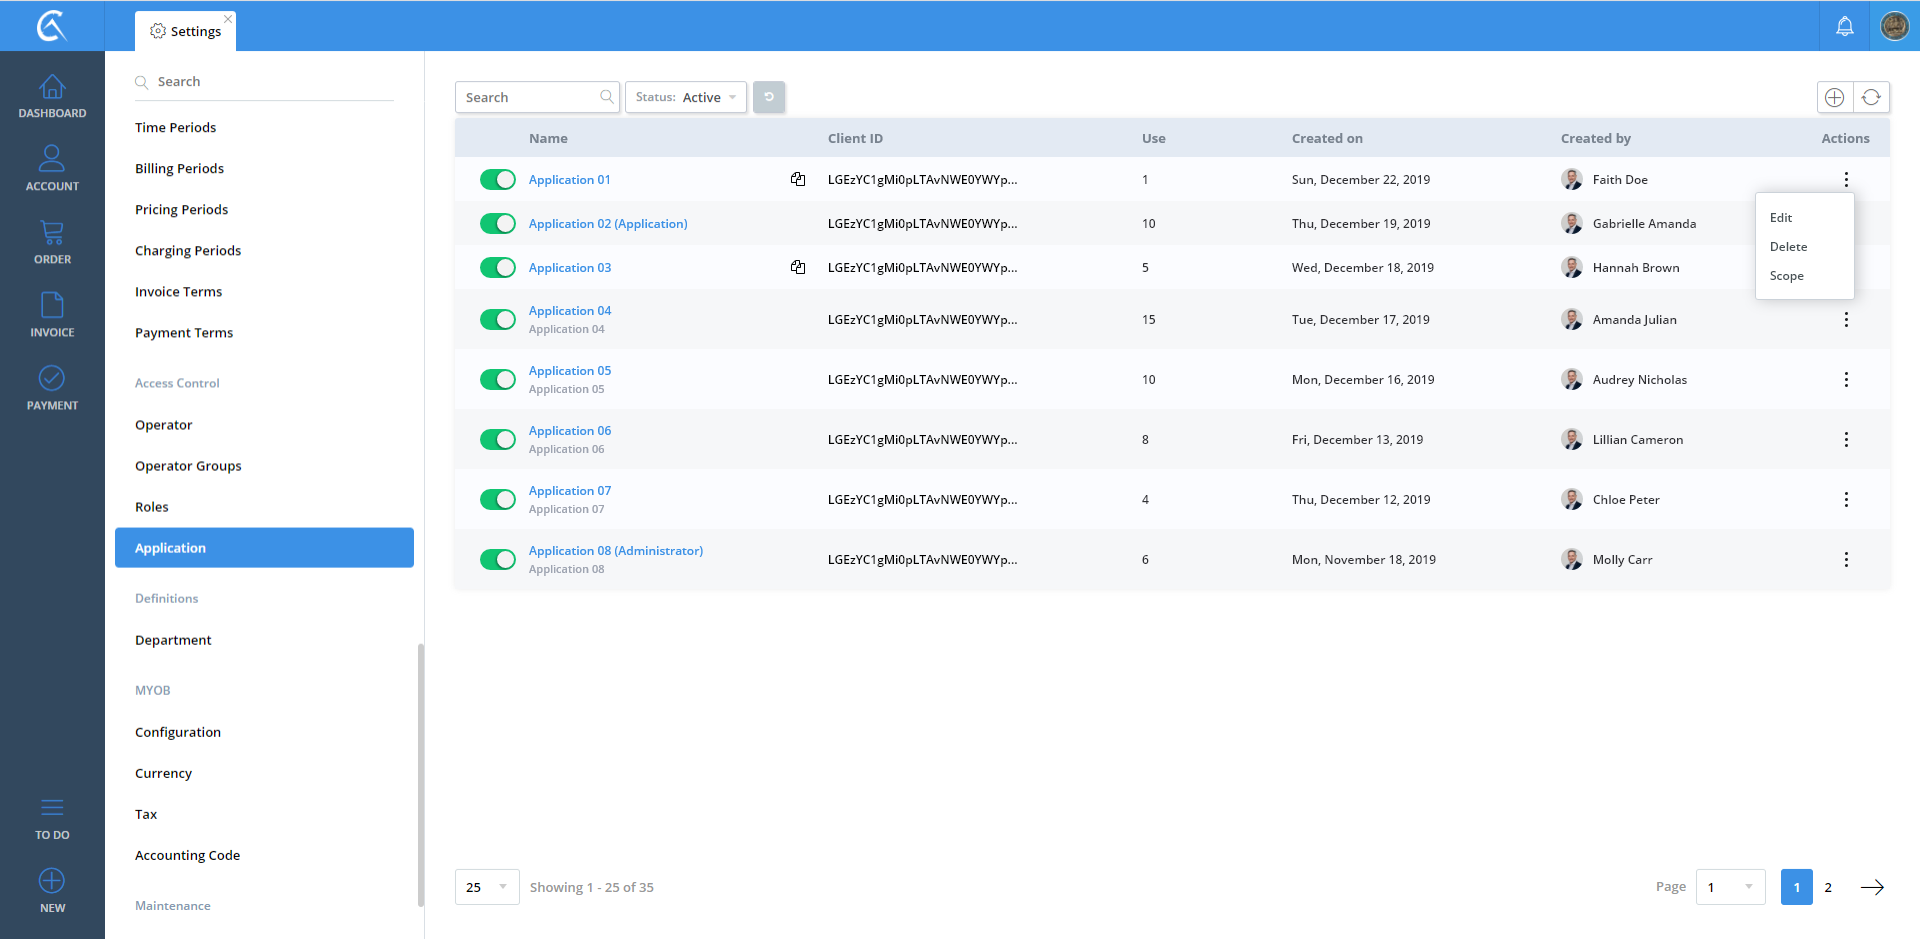Open the Page number dropdown
Viewport: 1920px width, 939px height.
click(x=1730, y=887)
